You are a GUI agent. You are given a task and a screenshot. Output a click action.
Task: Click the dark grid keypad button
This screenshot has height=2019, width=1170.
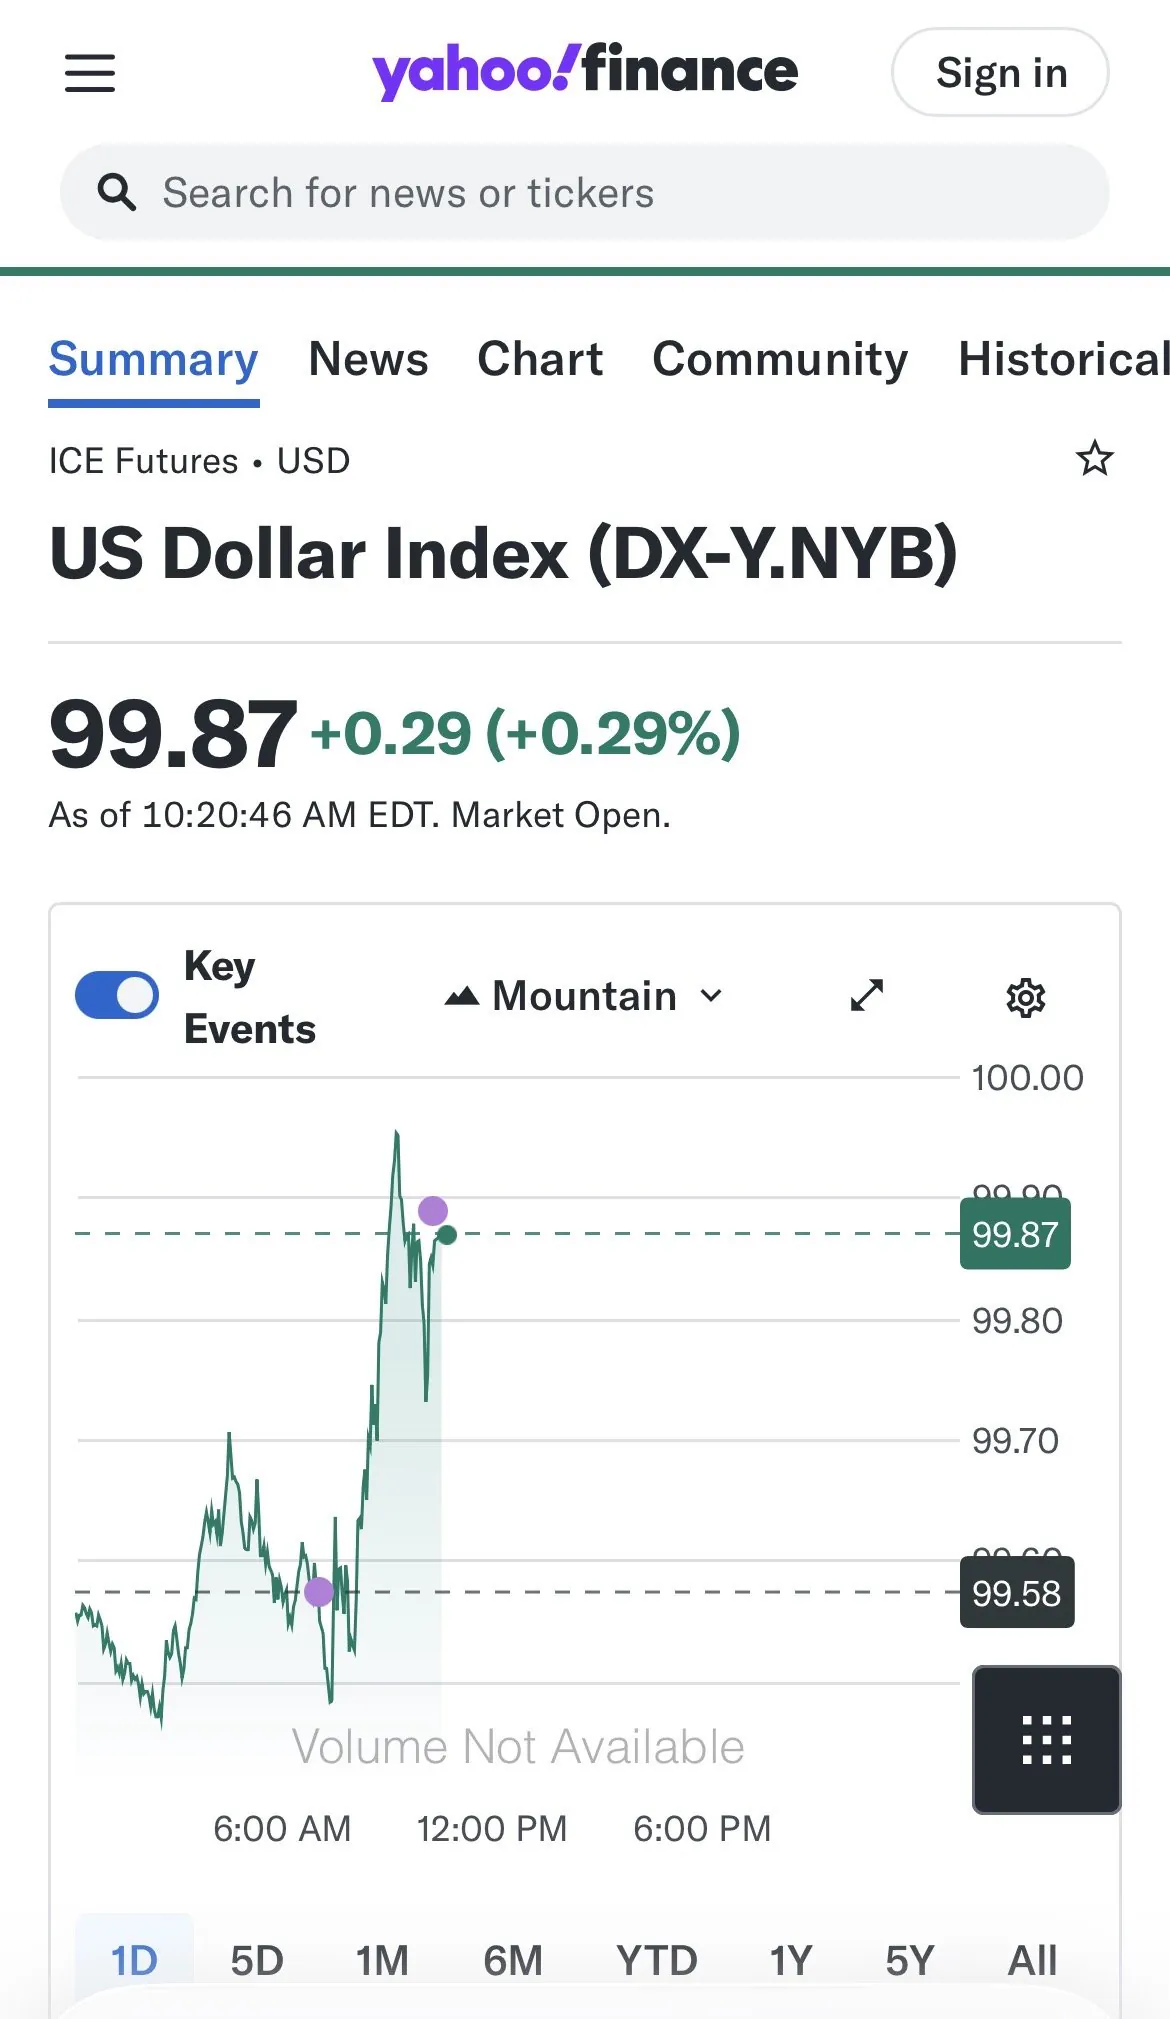point(1046,1739)
